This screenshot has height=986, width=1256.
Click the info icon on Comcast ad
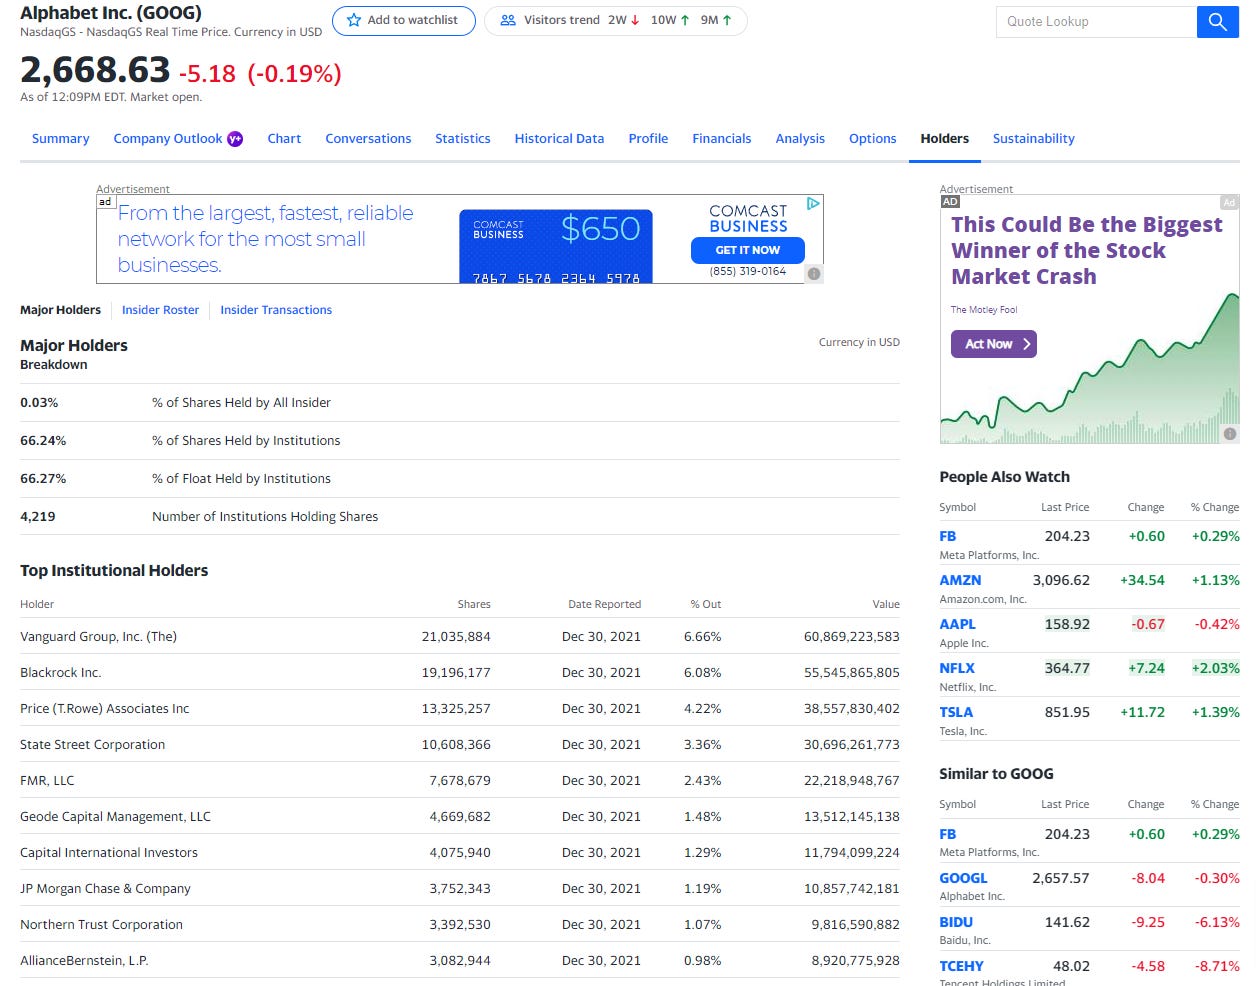point(814,273)
